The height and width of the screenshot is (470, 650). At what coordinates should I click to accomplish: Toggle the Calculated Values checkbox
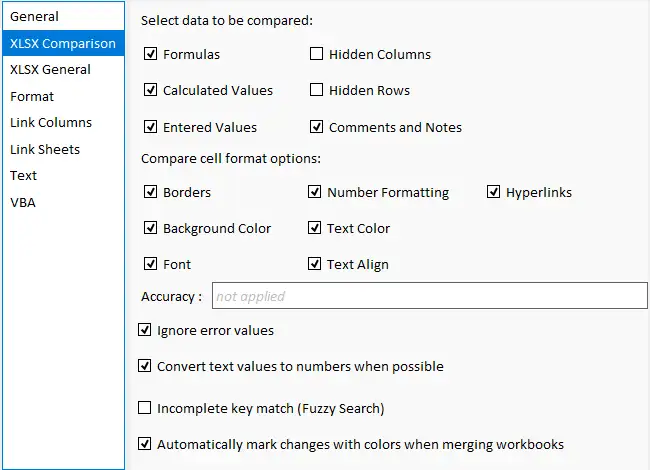click(x=150, y=90)
